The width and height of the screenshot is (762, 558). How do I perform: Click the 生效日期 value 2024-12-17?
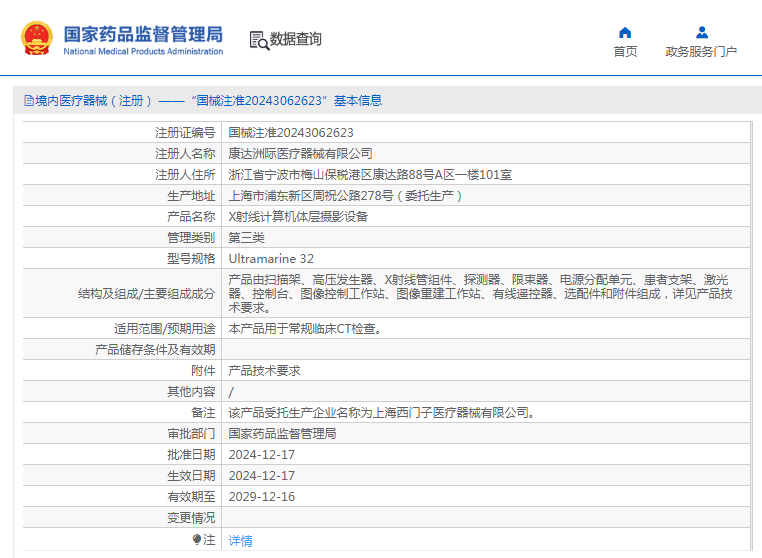(x=261, y=475)
